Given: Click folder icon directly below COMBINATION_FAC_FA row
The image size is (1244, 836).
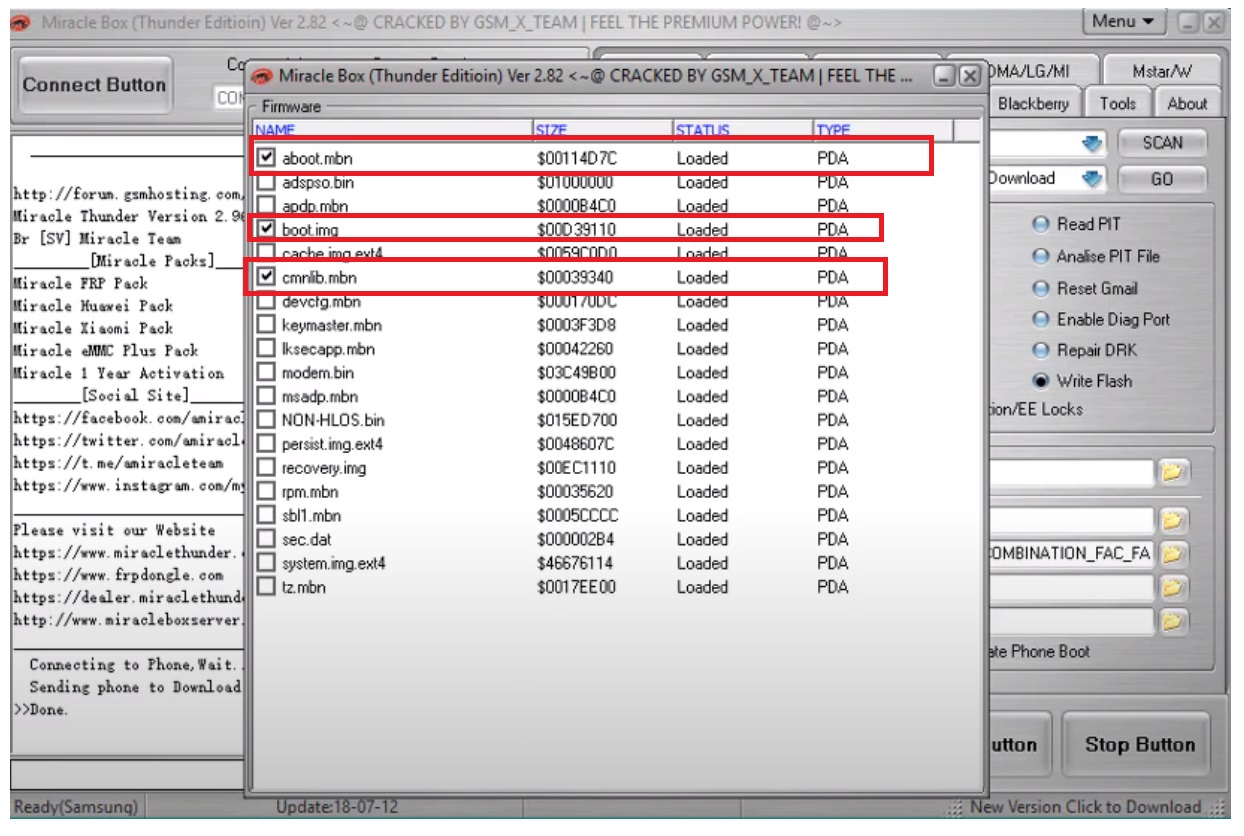Looking at the screenshot, I should [x=1172, y=587].
